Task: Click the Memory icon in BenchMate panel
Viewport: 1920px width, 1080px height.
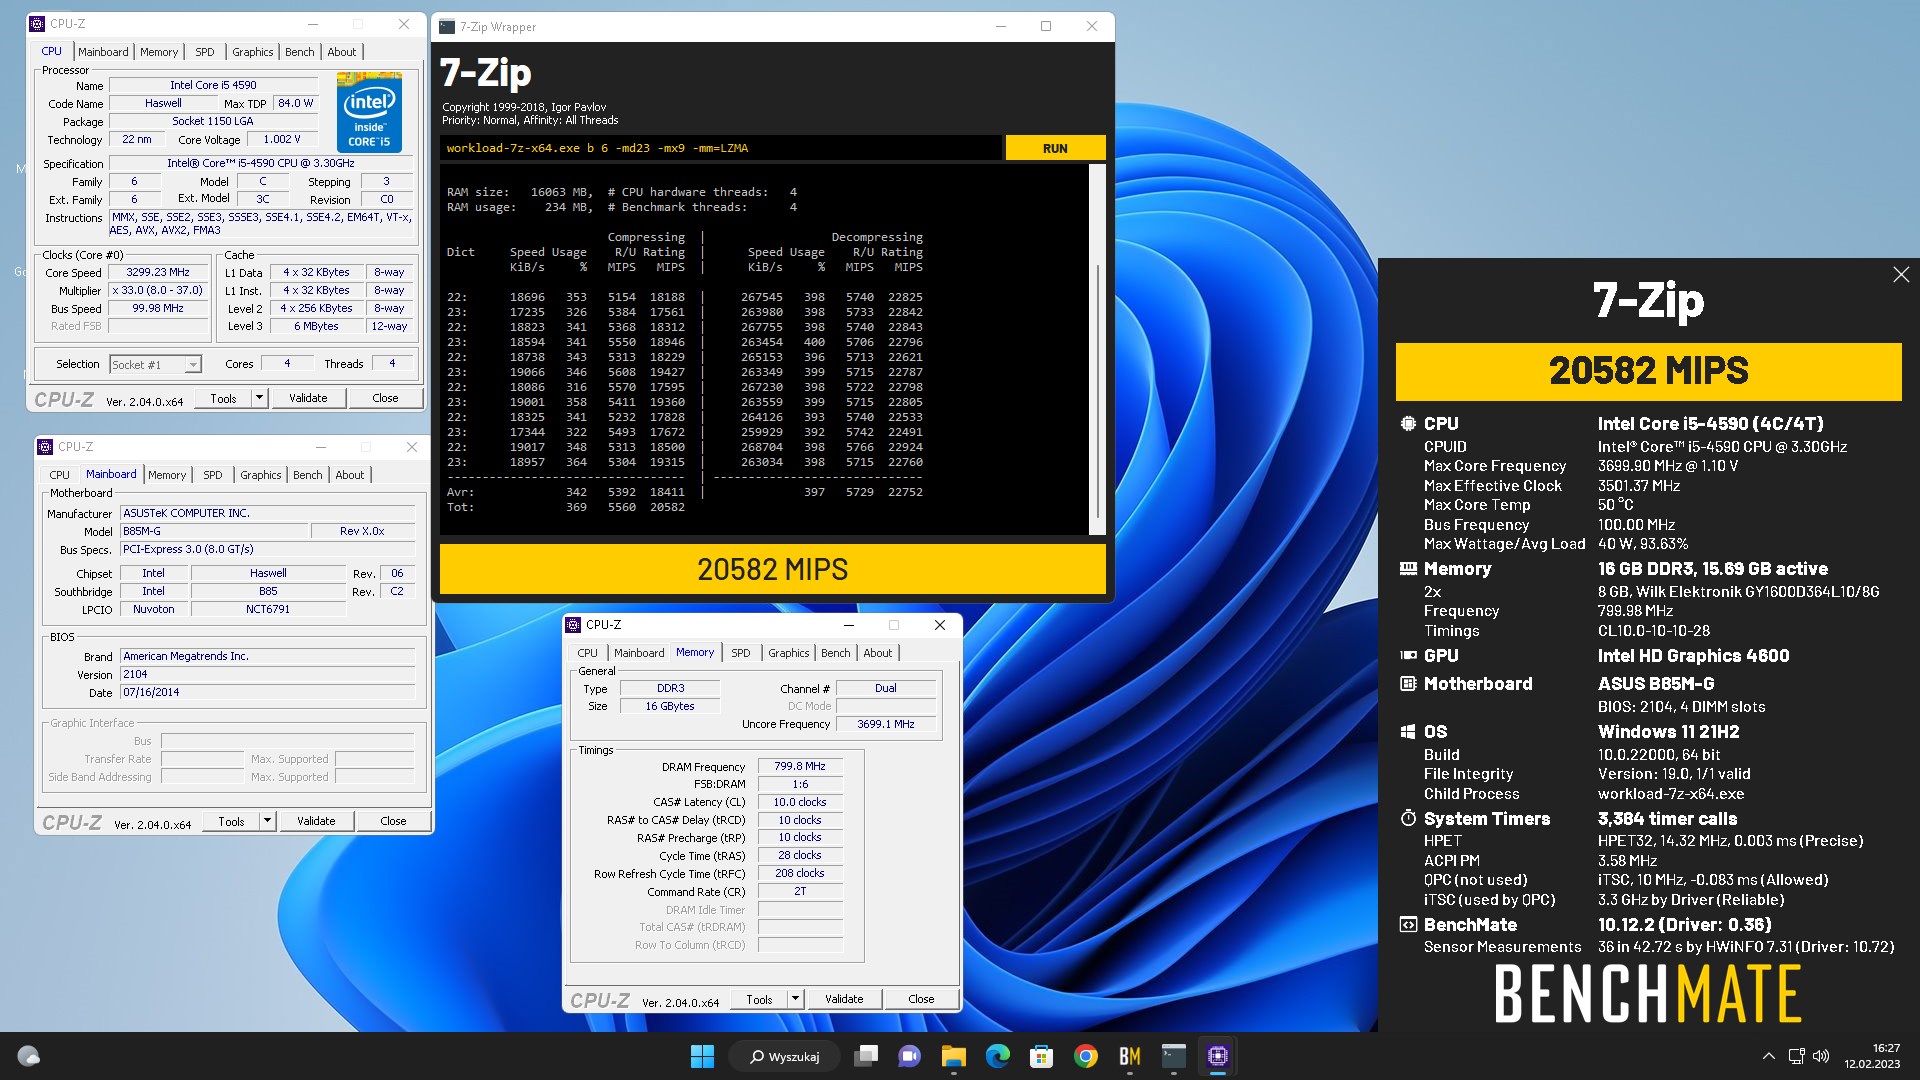Action: click(x=1408, y=569)
